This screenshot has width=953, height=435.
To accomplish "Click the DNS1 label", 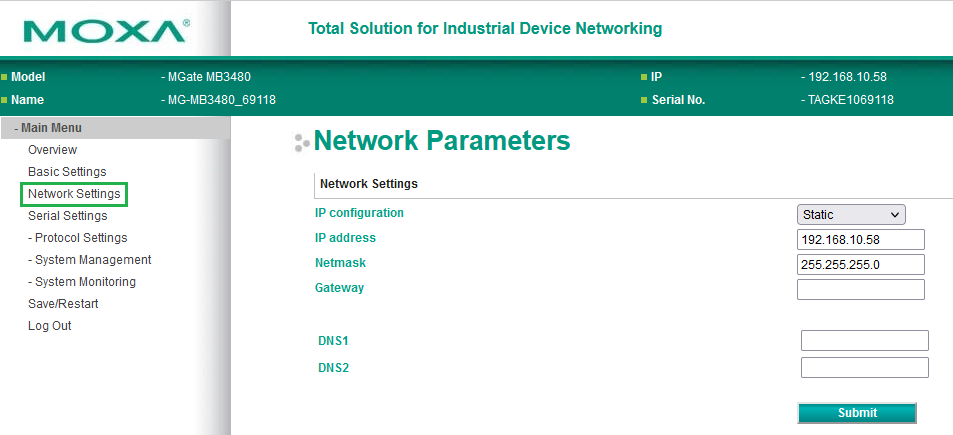I will (x=333, y=341).
